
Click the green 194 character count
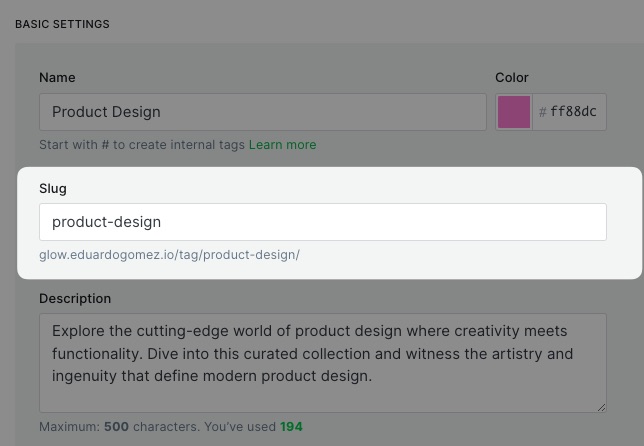tap(291, 427)
